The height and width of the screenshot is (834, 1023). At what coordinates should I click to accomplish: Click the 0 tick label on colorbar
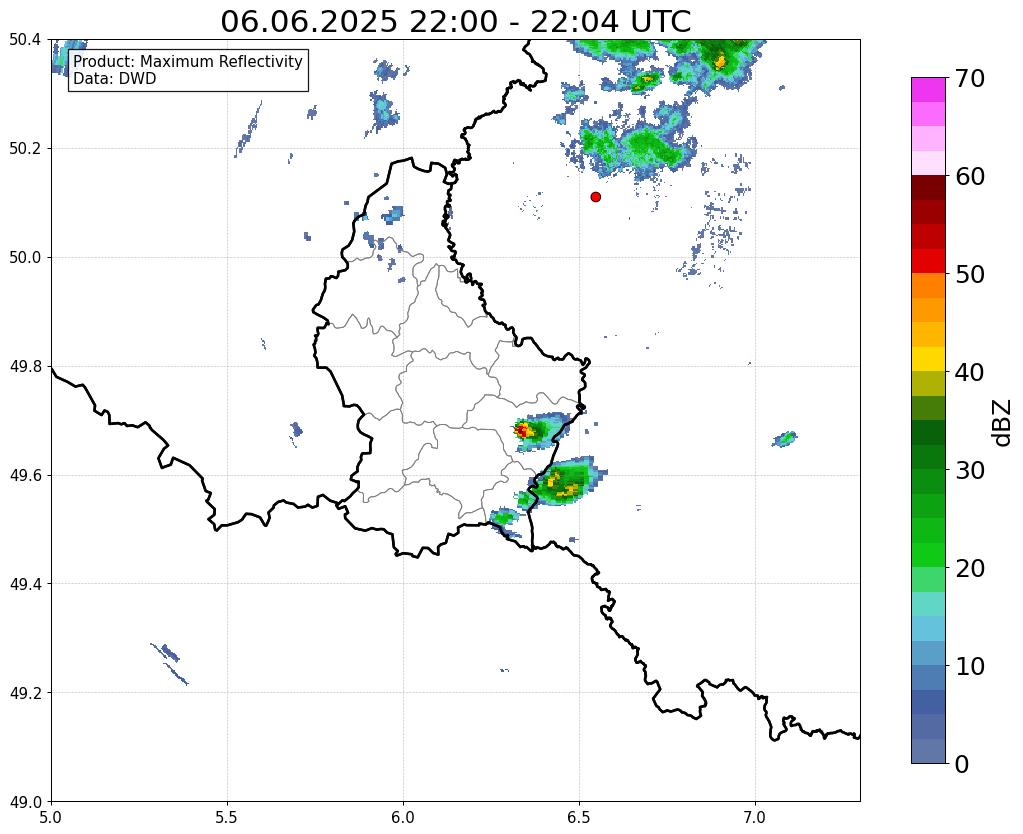point(962,764)
